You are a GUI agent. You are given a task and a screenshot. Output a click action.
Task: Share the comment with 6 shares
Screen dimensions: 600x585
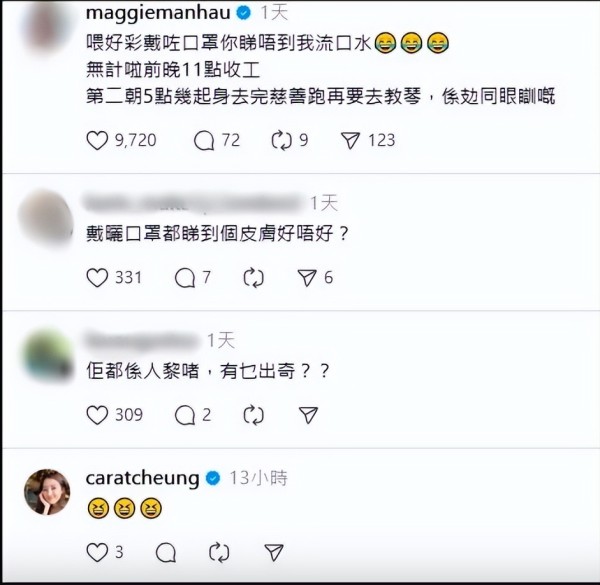pyautogui.click(x=307, y=277)
